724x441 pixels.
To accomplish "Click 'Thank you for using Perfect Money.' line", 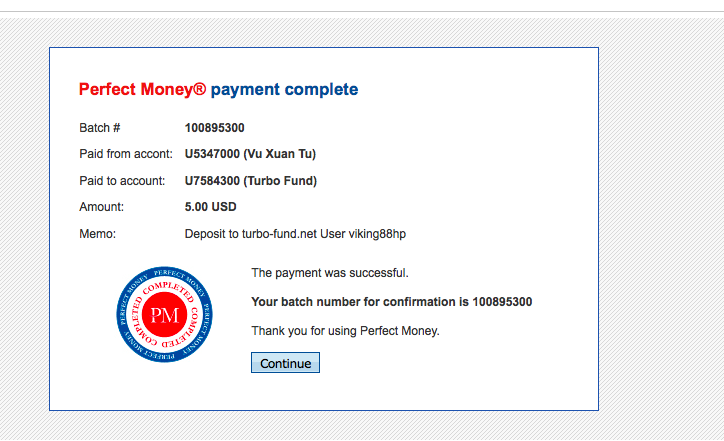I will click(345, 331).
